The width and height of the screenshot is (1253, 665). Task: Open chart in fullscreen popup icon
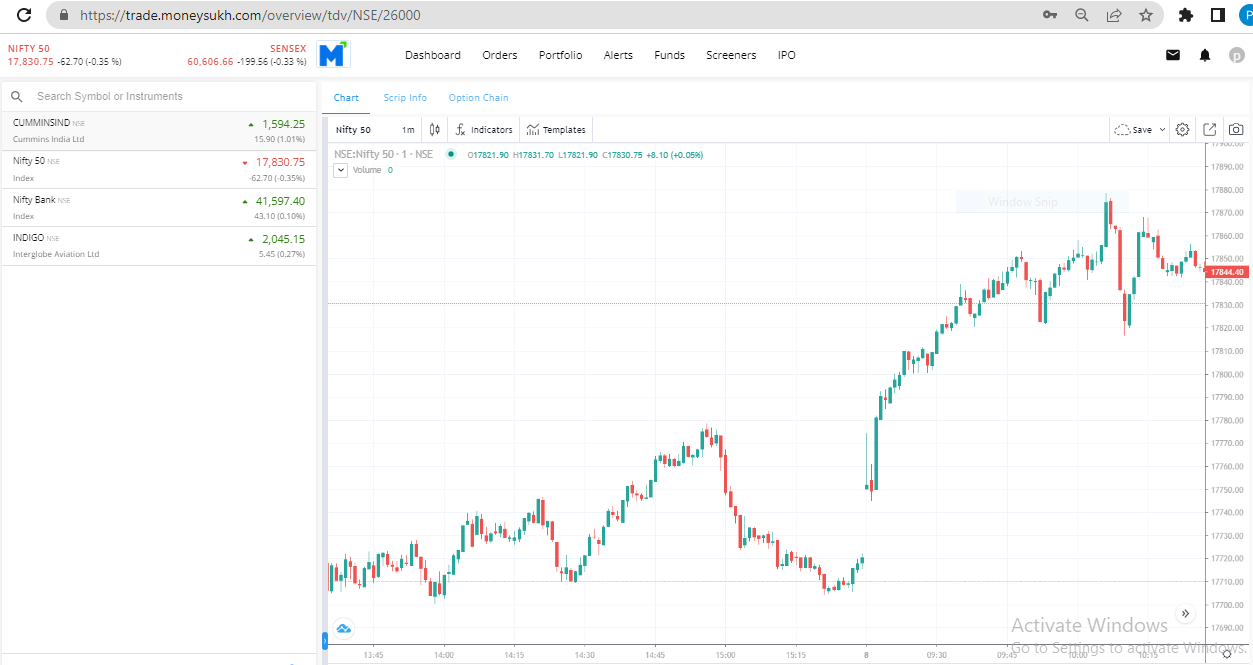coord(1210,130)
